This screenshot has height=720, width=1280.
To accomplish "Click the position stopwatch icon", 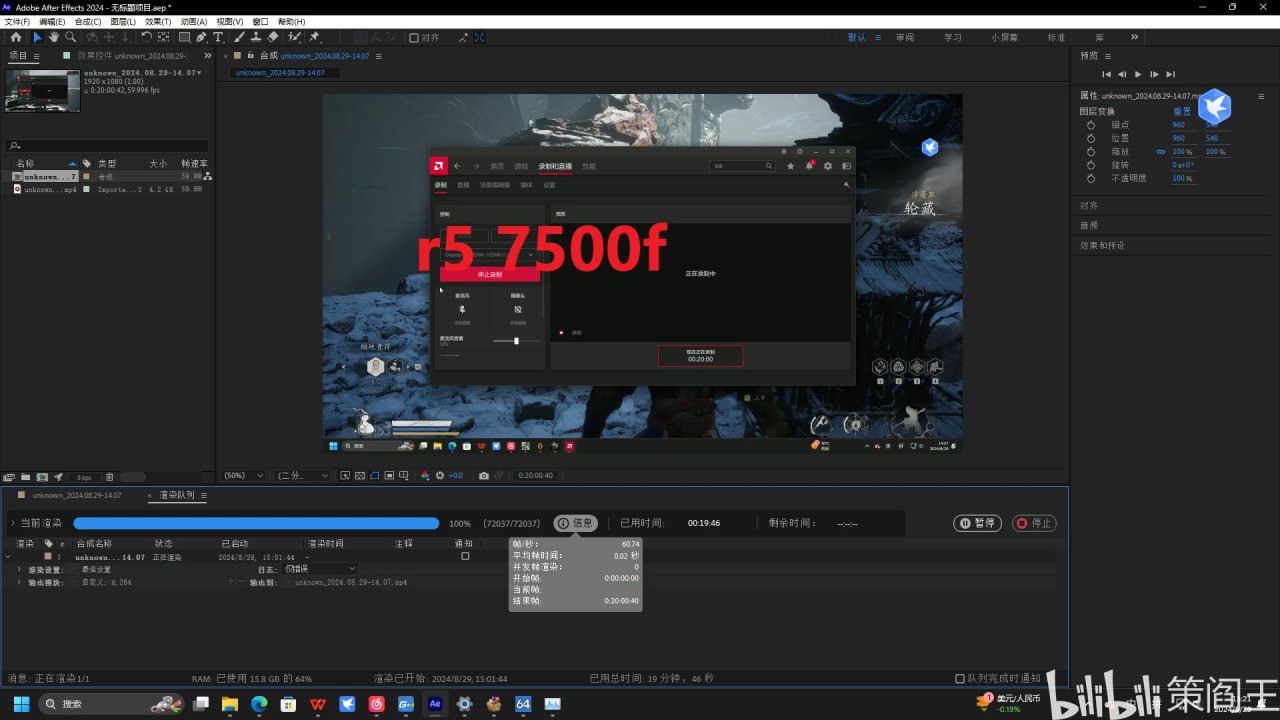I will coord(1091,138).
